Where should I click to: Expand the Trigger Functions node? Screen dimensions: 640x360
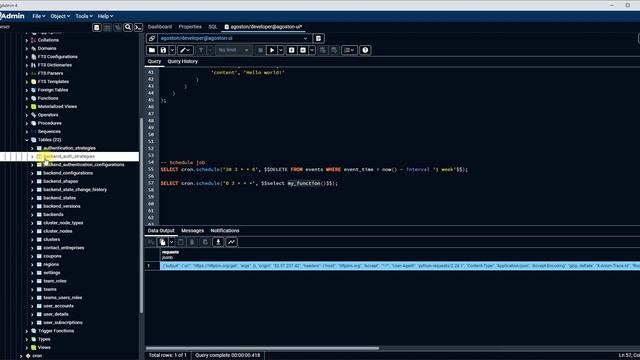pyautogui.click(x=27, y=331)
